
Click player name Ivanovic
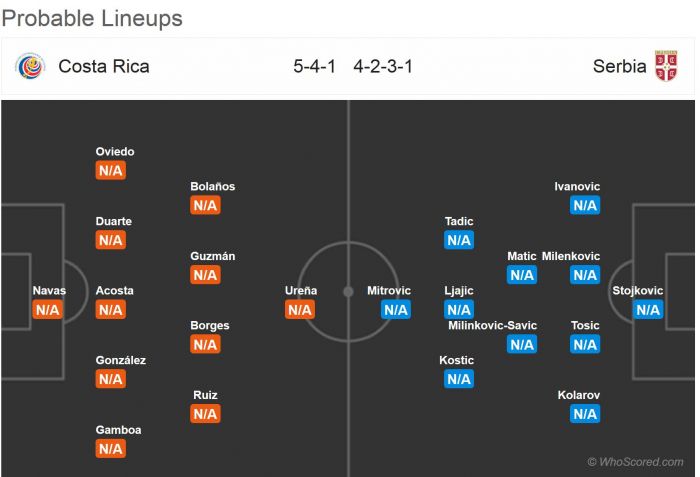[x=577, y=186]
